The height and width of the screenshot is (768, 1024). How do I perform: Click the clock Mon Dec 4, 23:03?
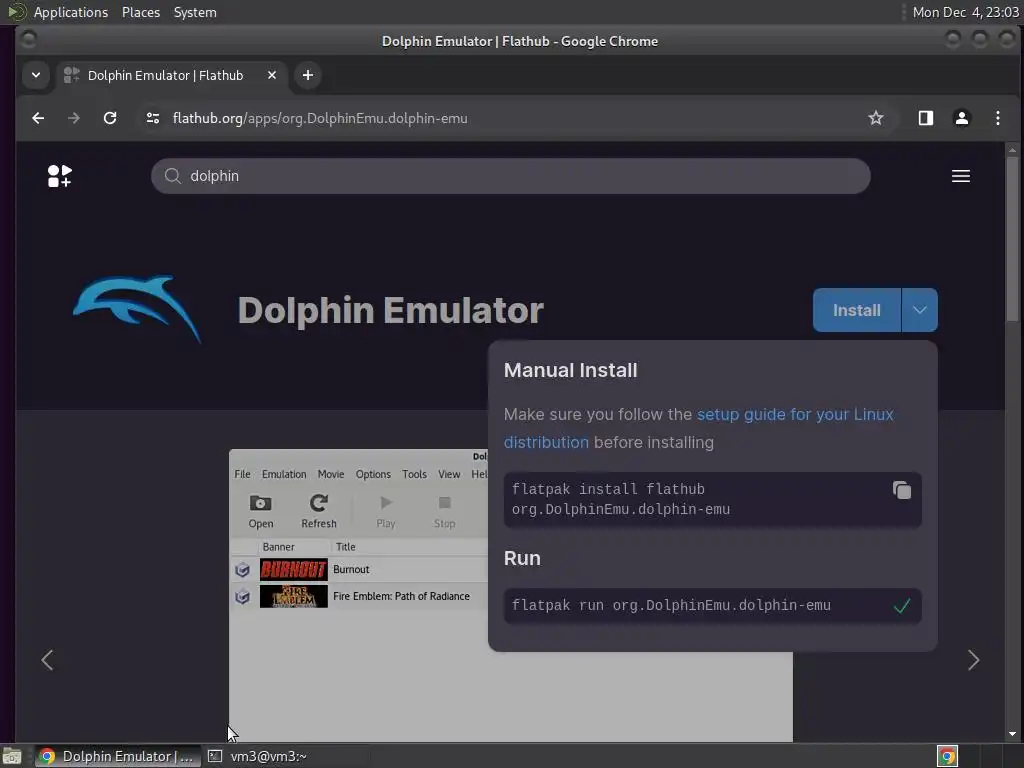click(965, 12)
